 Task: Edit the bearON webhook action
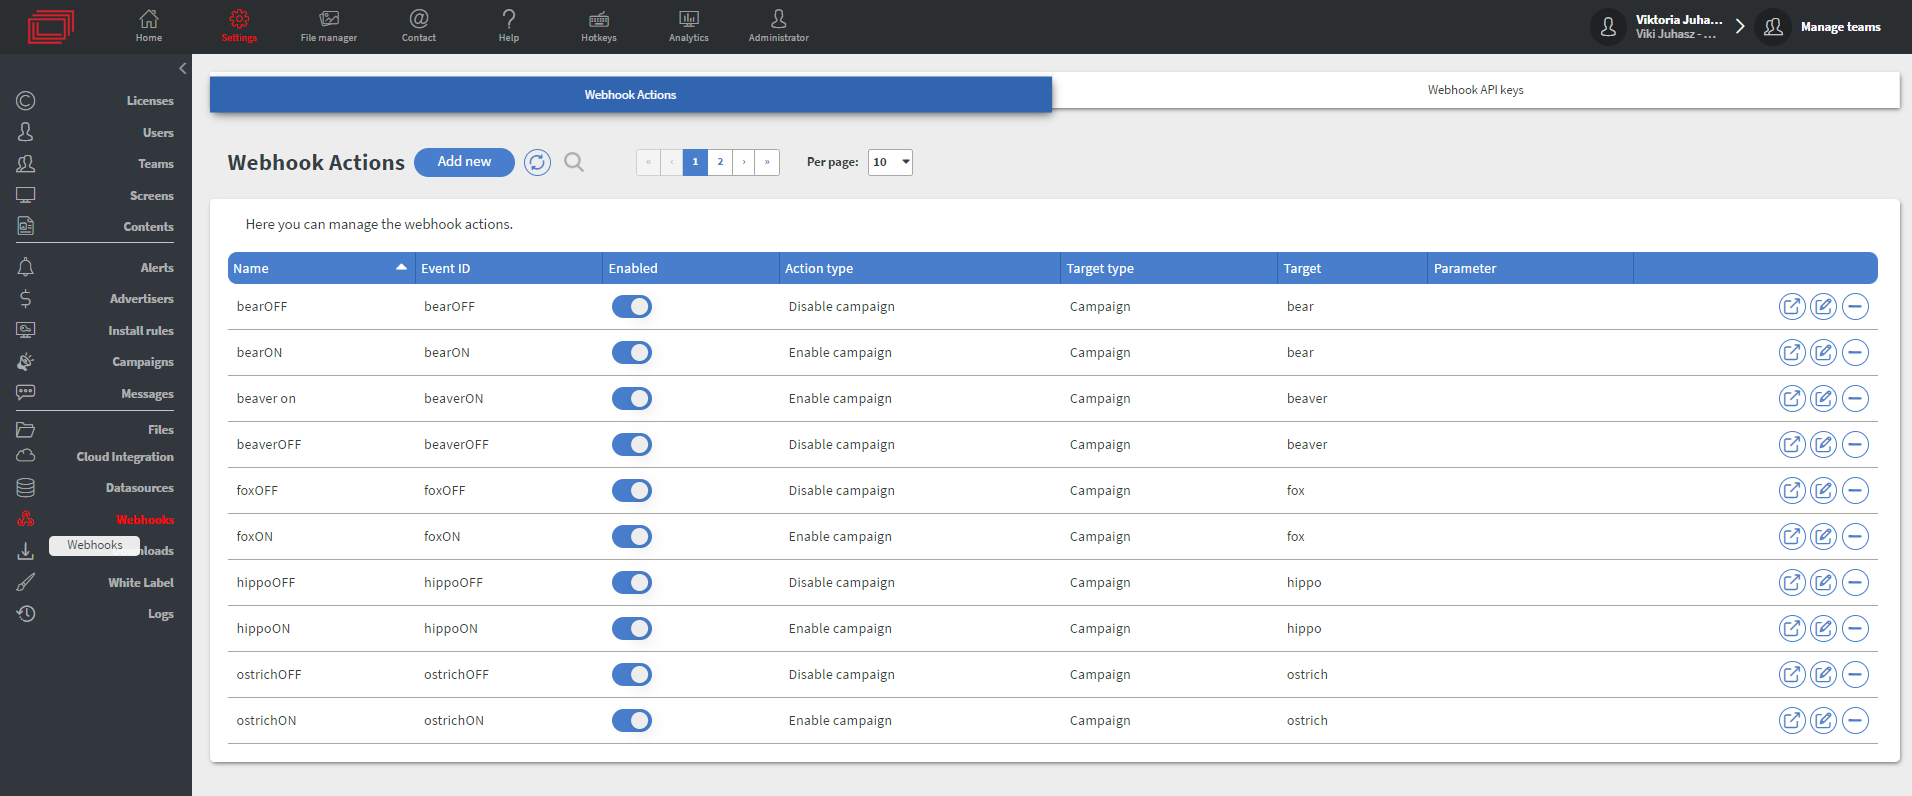point(1824,353)
